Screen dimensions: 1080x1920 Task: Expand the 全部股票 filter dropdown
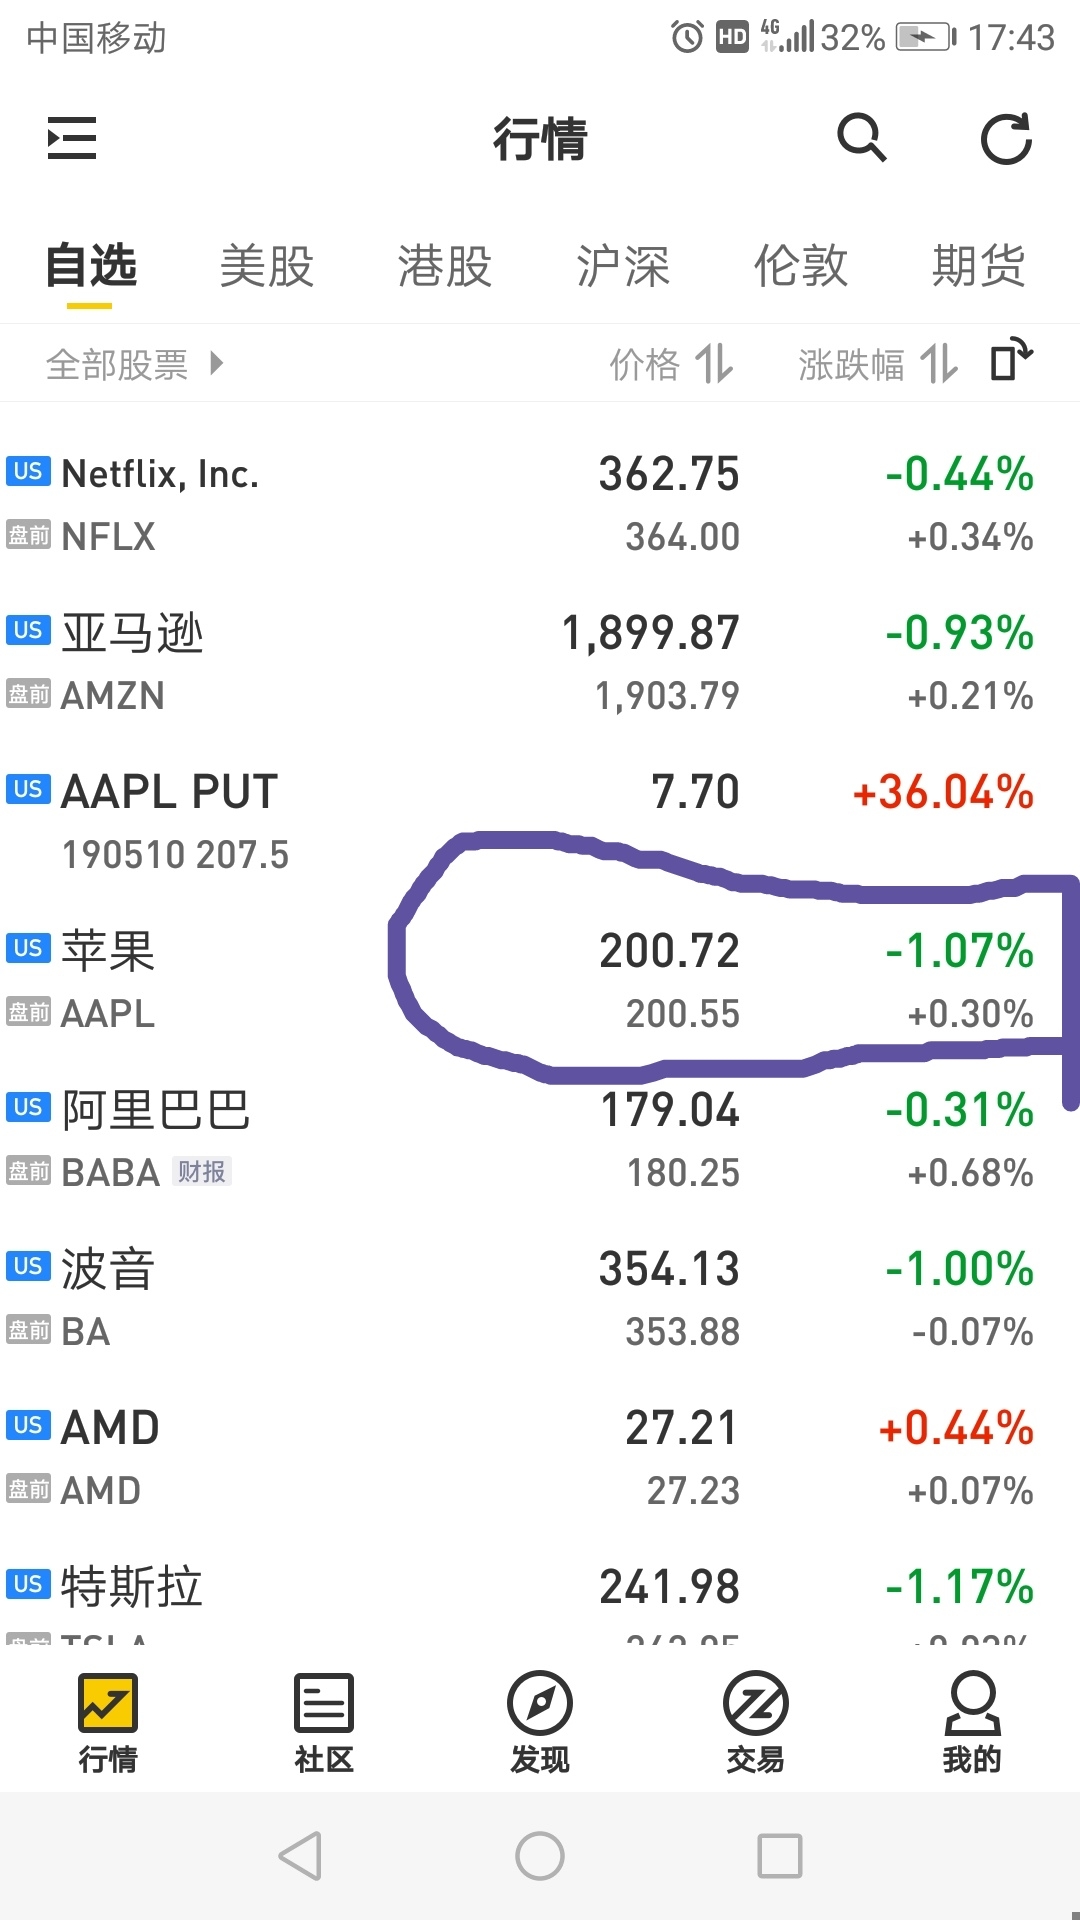(135, 364)
